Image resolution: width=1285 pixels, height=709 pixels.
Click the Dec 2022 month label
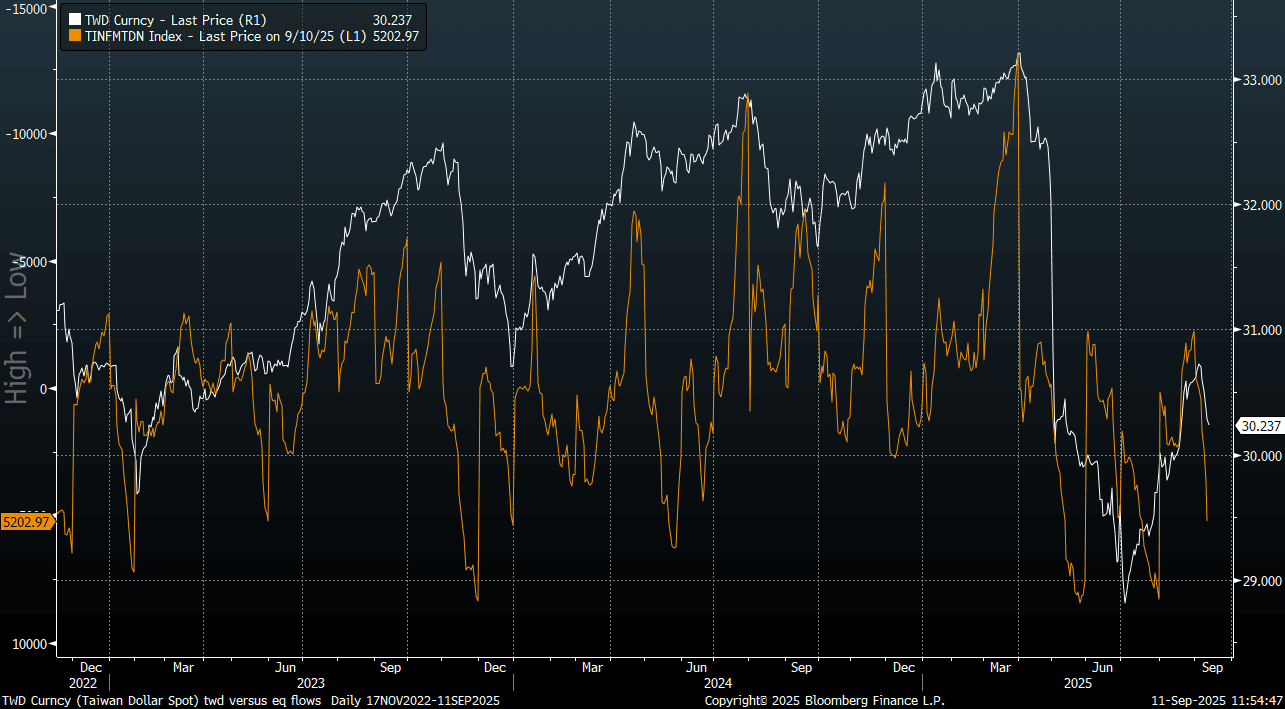tap(90, 666)
